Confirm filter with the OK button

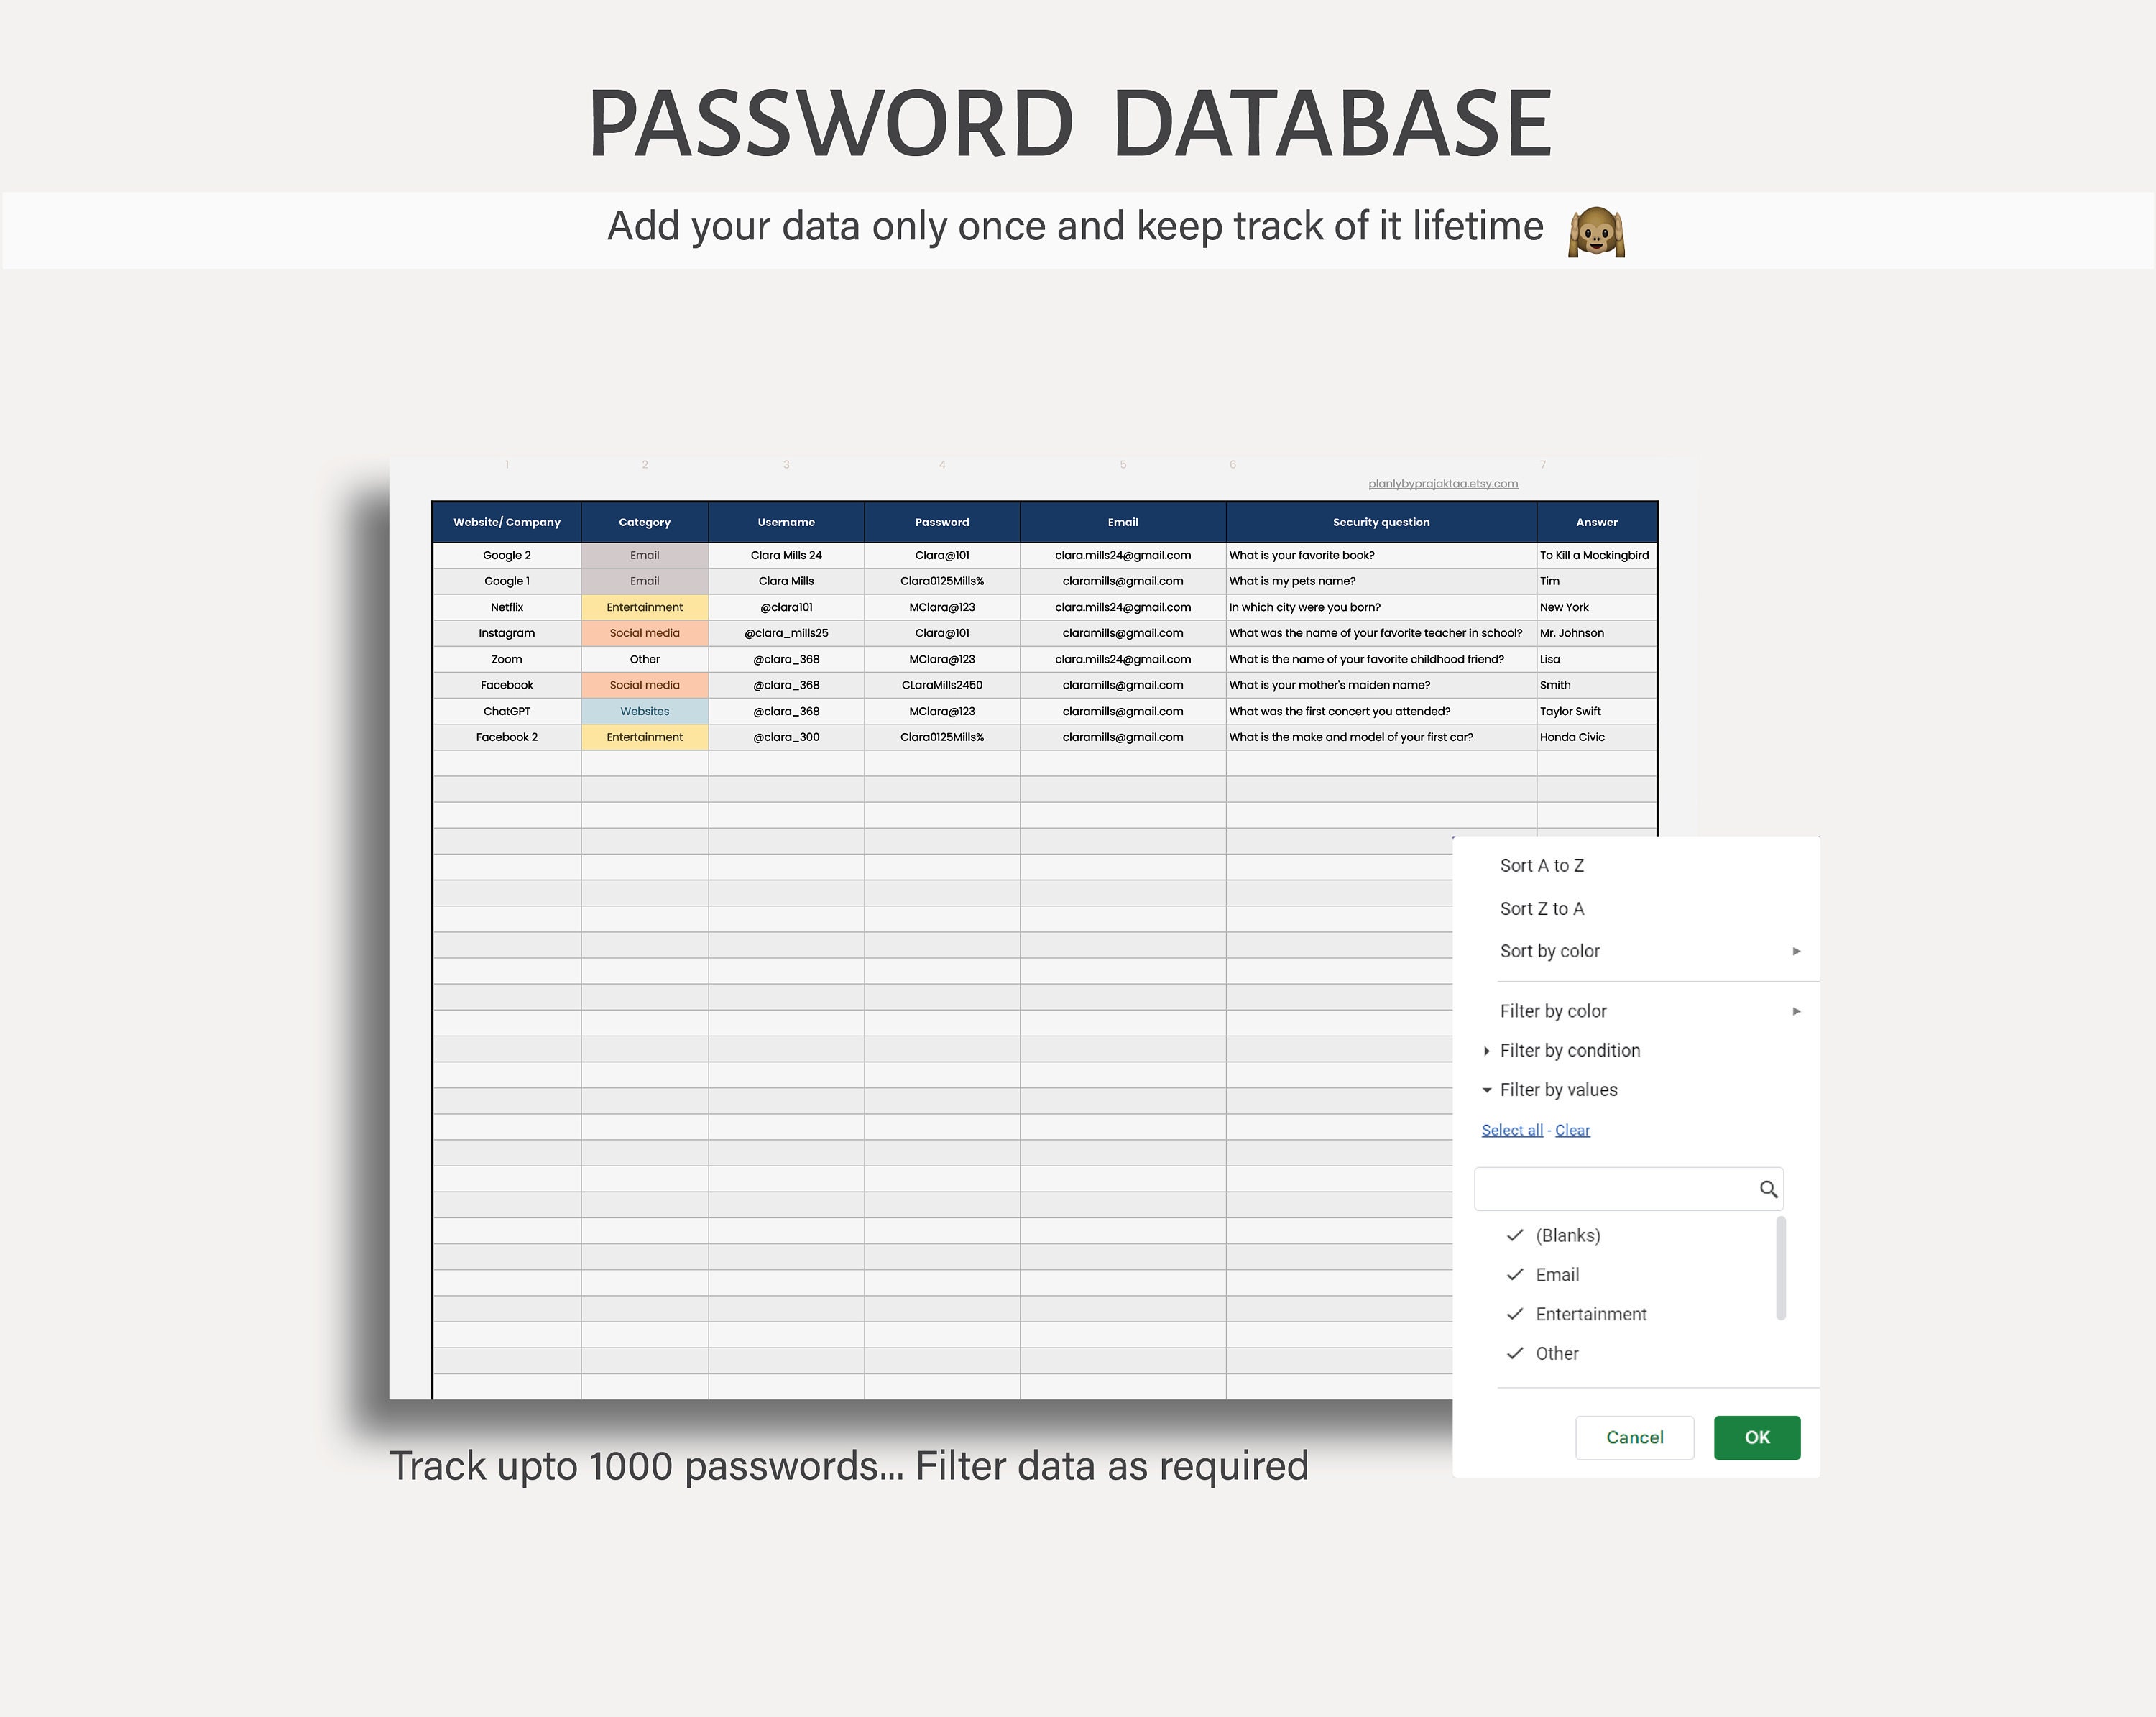1756,1437
